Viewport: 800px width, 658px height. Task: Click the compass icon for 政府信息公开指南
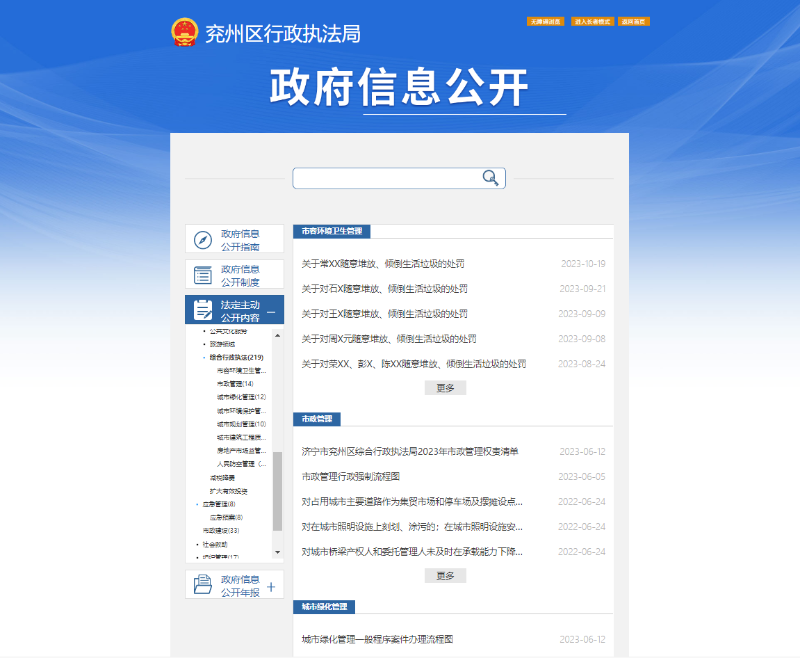(x=202, y=240)
